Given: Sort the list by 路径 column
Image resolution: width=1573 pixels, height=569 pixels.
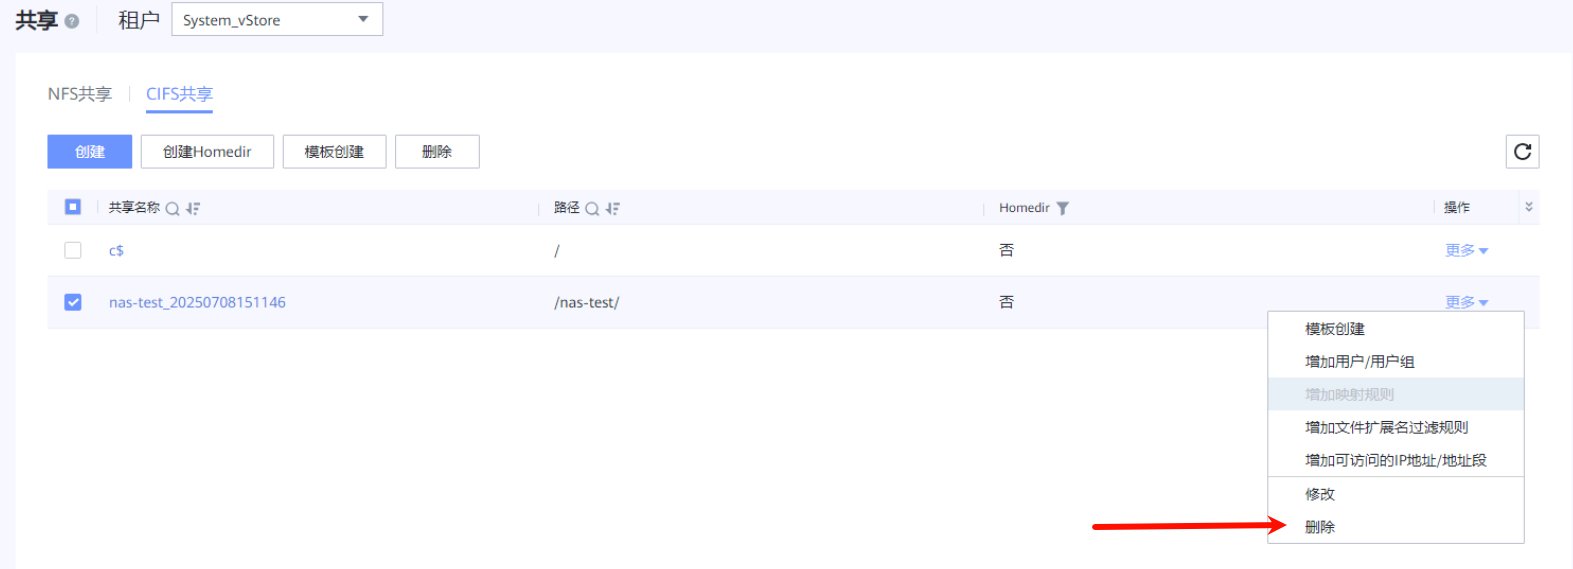Looking at the screenshot, I should [613, 209].
